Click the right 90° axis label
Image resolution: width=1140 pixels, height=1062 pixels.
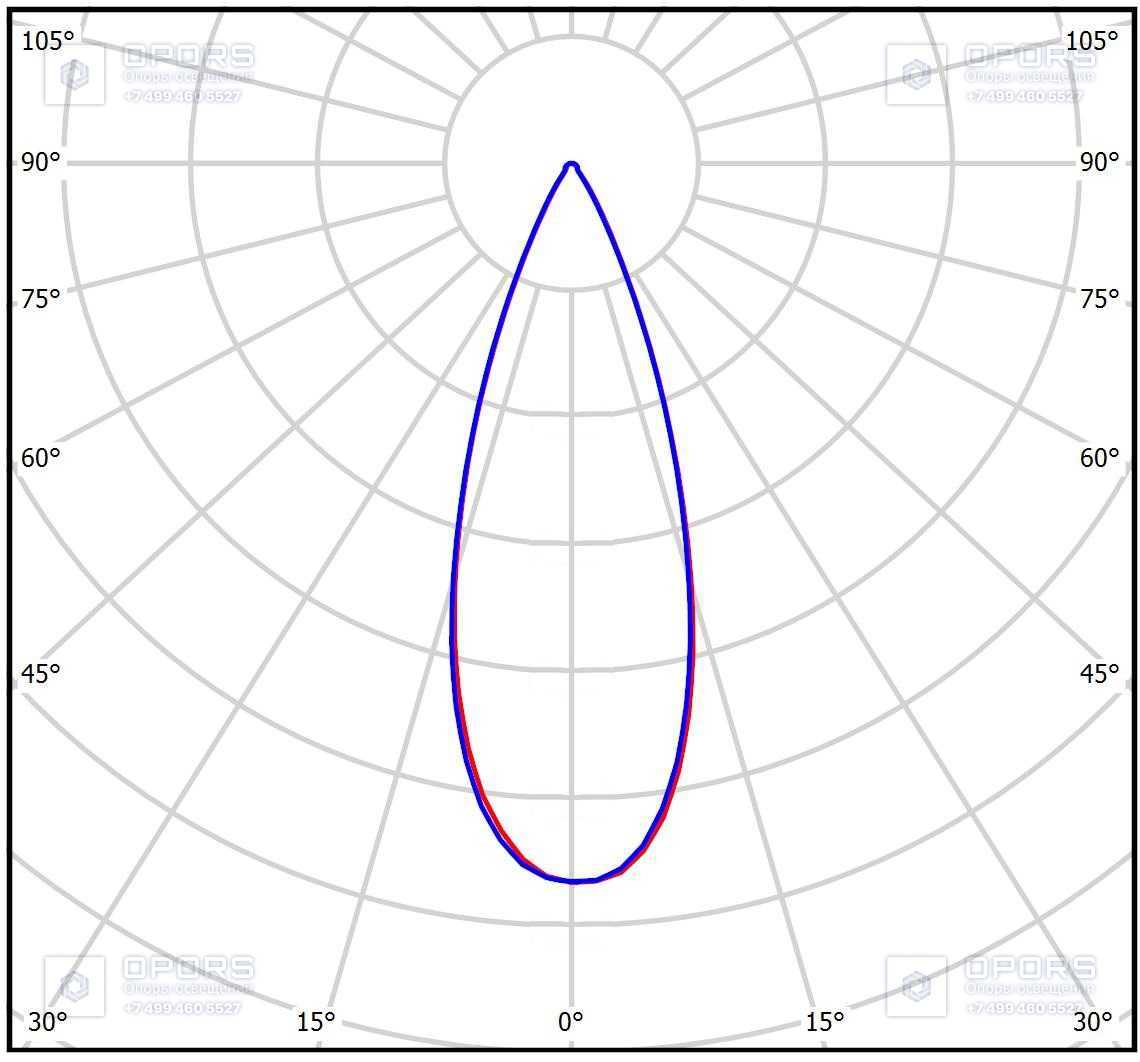[x=1099, y=162]
